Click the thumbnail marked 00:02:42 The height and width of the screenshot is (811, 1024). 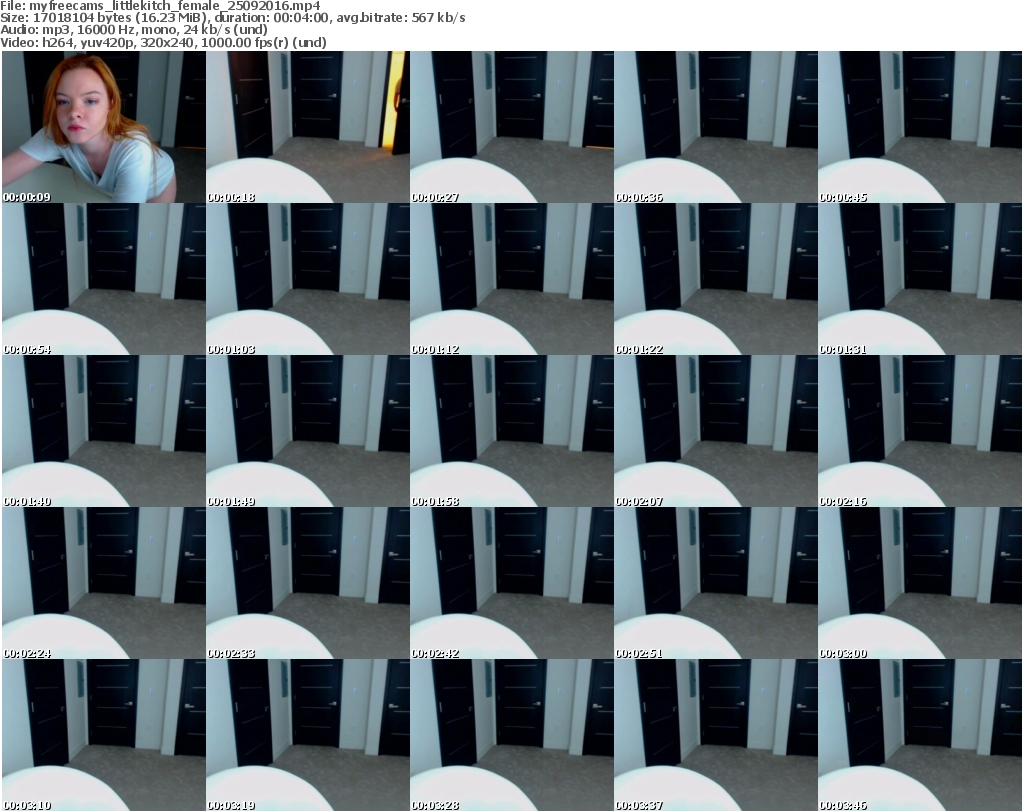[x=512, y=582]
